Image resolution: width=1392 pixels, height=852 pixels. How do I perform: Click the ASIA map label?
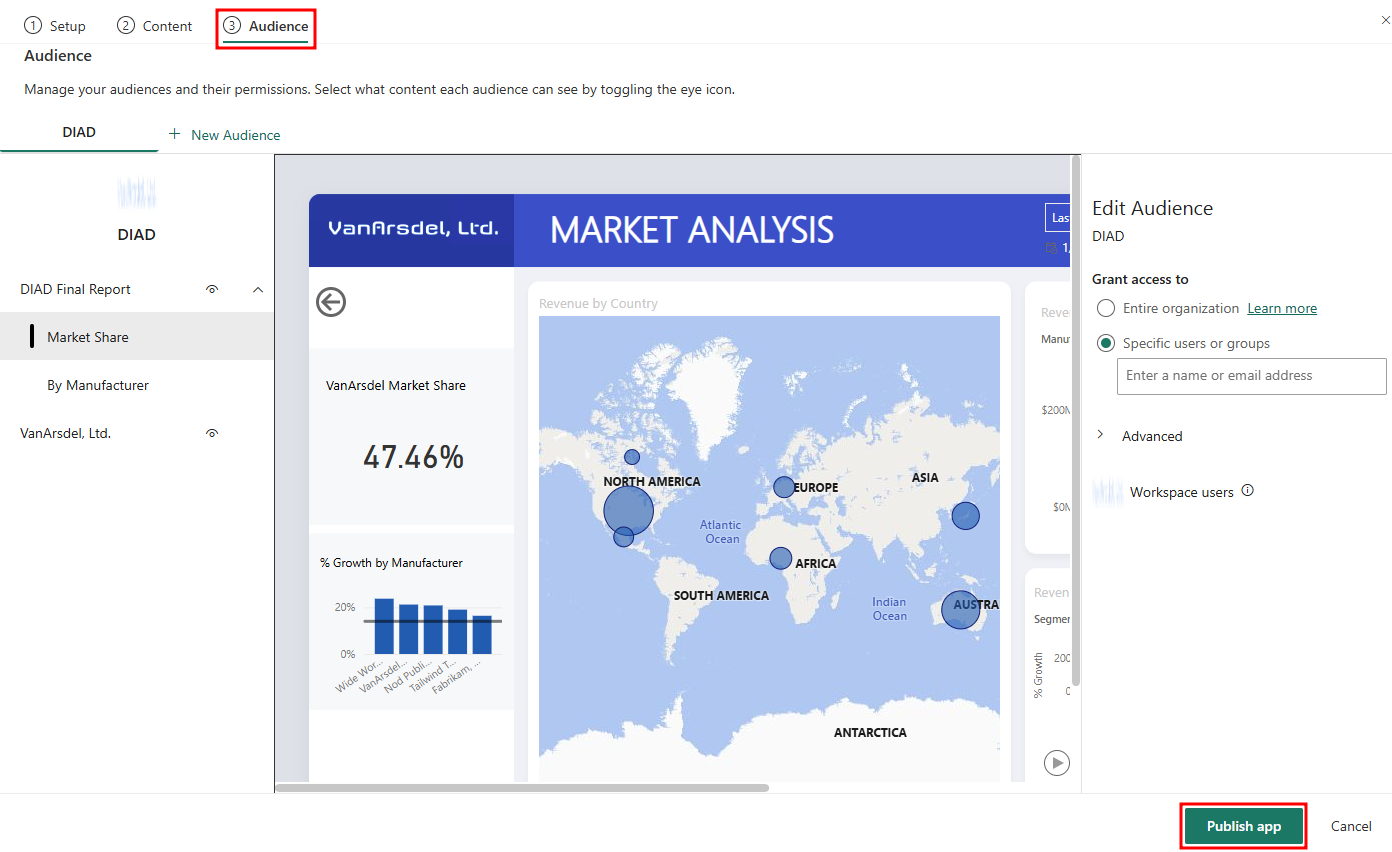coord(925,478)
